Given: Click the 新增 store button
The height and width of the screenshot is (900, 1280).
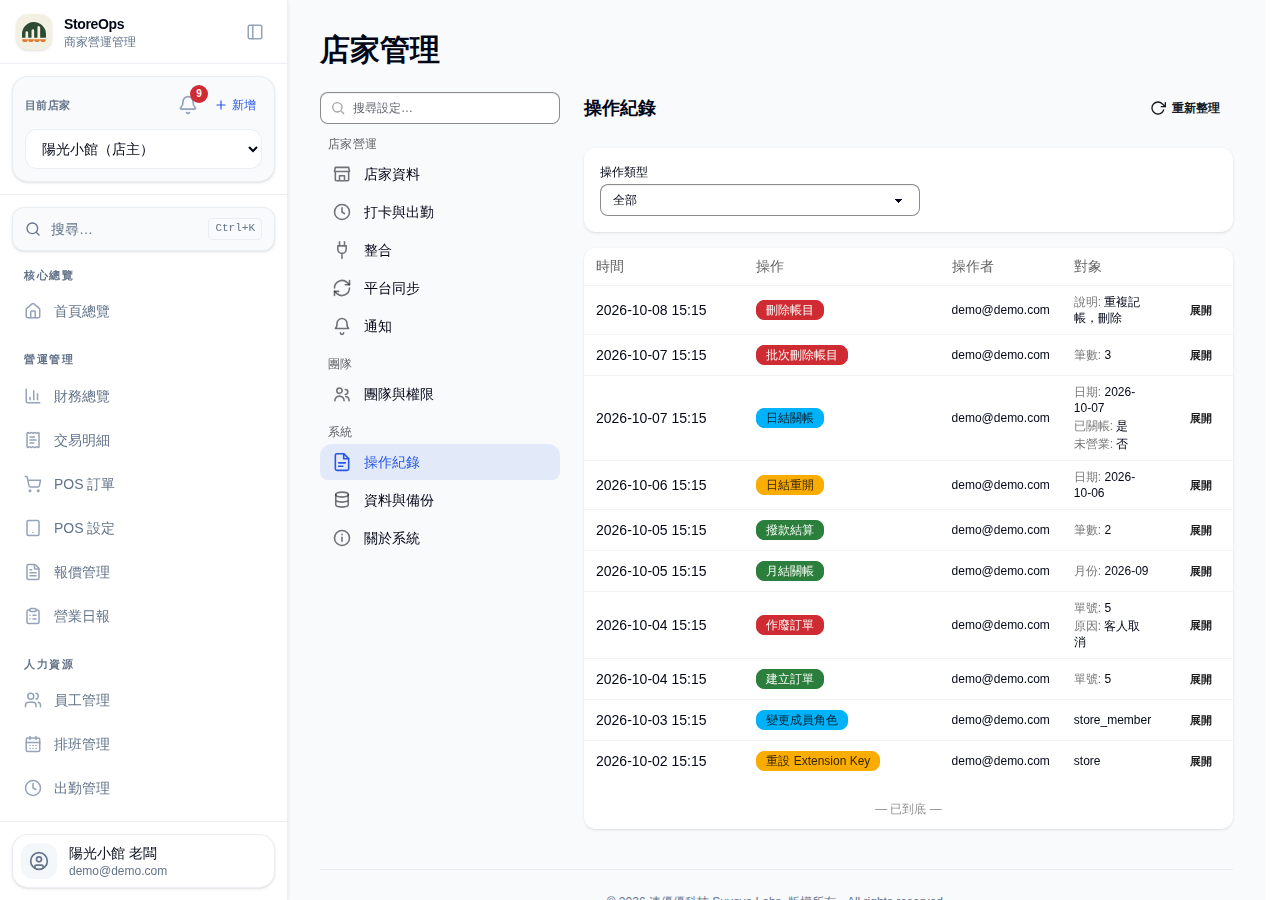Looking at the screenshot, I should click(235, 105).
